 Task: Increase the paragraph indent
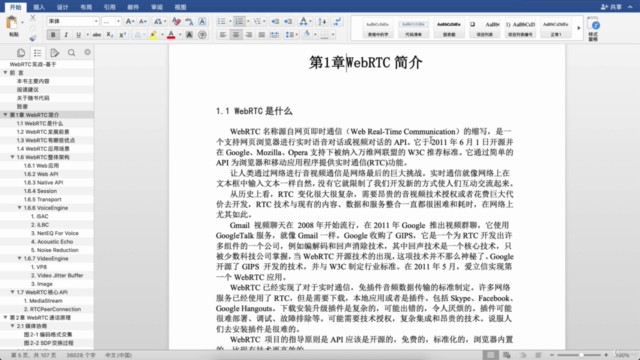coord(288,21)
